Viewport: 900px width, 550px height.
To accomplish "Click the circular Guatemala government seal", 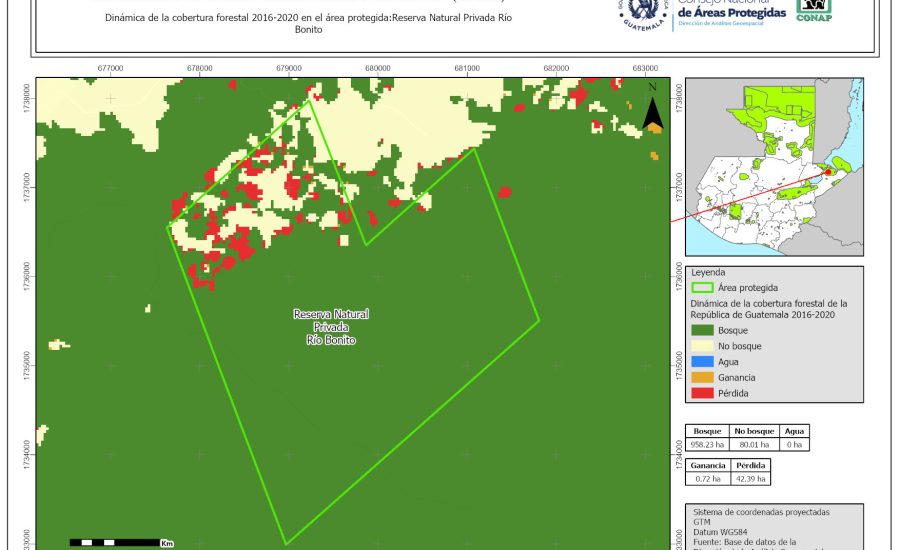I will click(643, 13).
